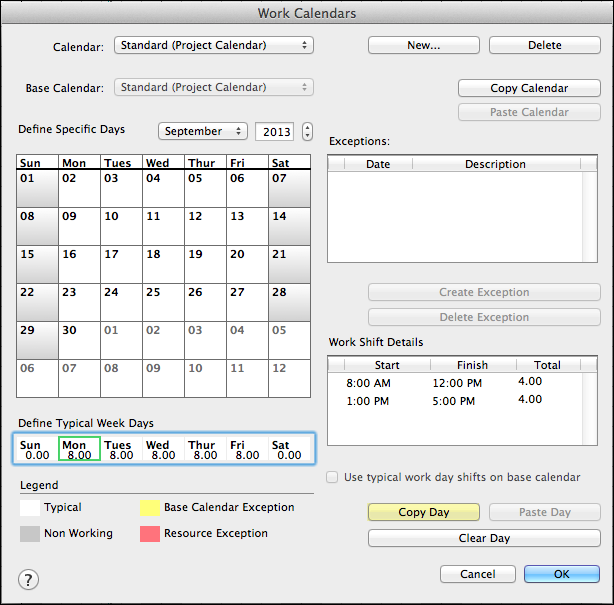Click the help question mark icon
The image size is (614, 605).
click(29, 579)
